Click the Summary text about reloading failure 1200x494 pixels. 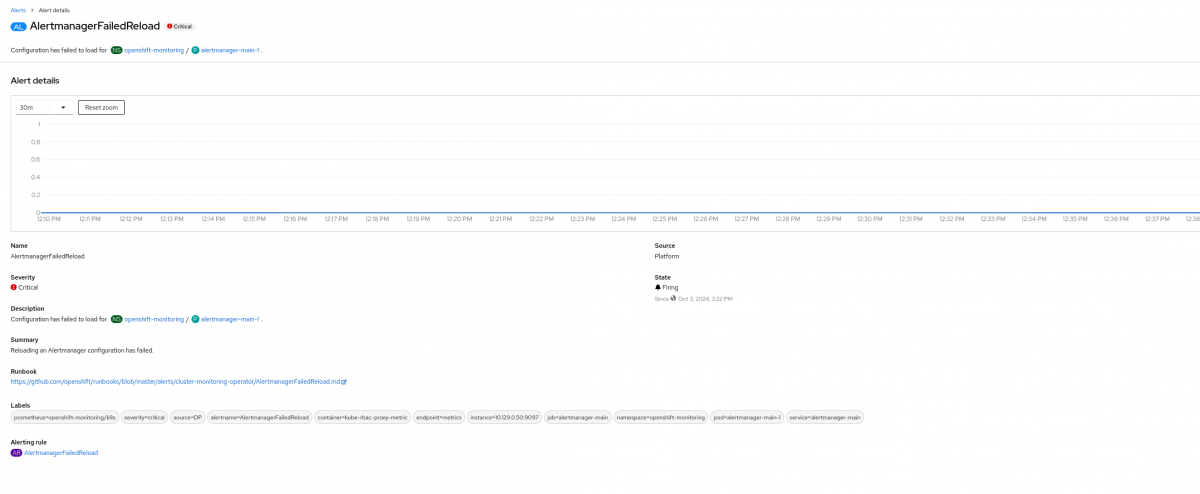click(82, 351)
